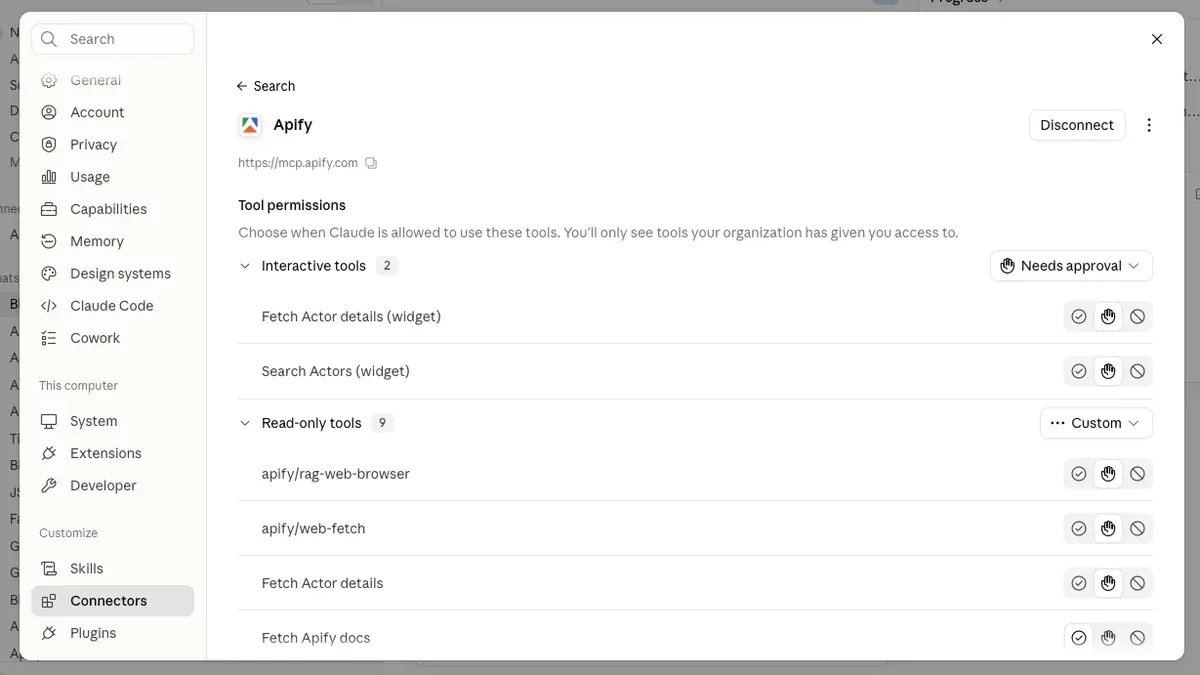1200x675 pixels.
Task: Collapse the Read-only tools section
Action: 245,423
